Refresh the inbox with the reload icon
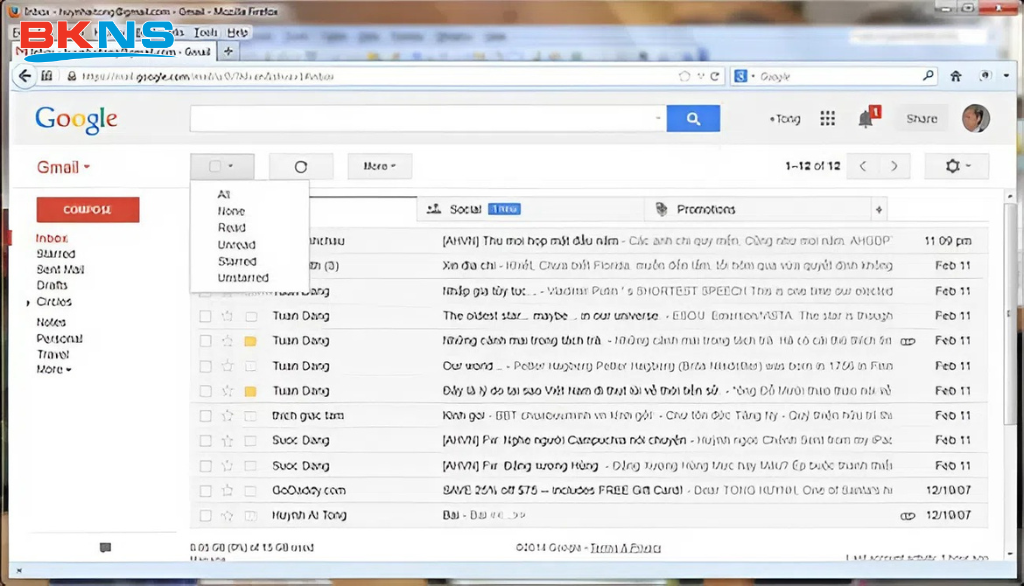The image size is (1024, 586). pos(301,167)
